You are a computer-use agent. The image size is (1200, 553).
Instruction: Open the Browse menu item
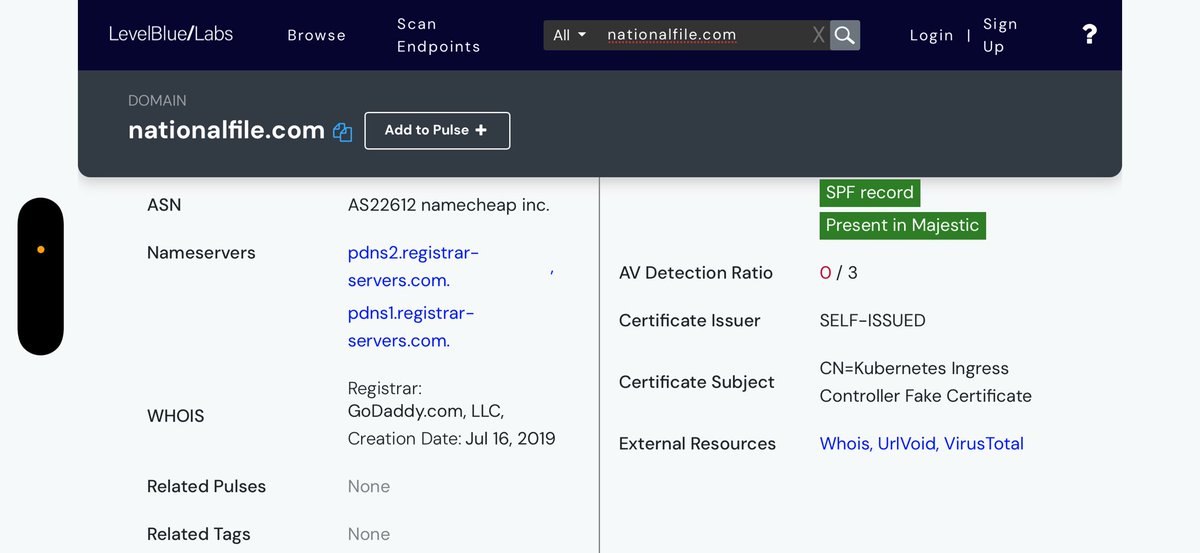pos(316,35)
